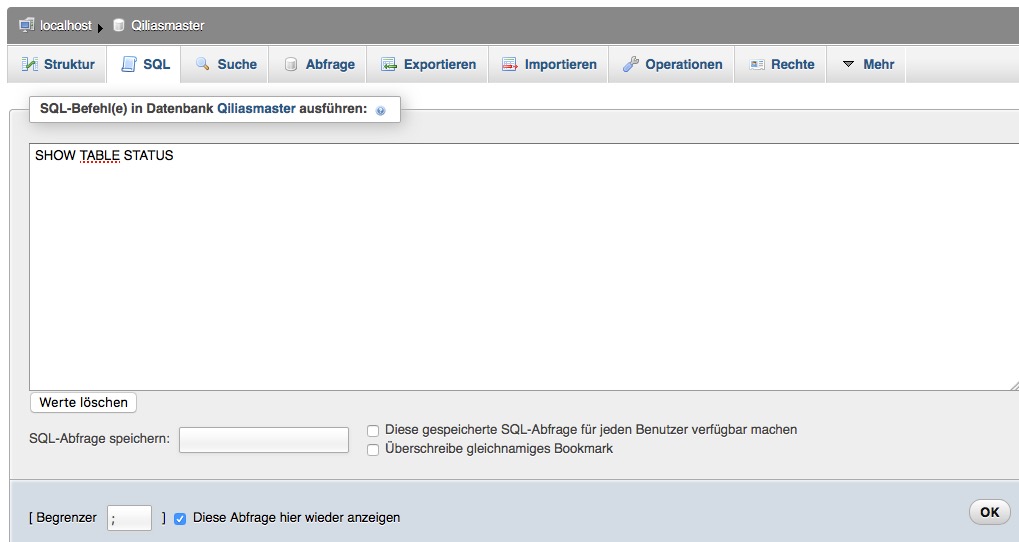This screenshot has width=1019, height=542.
Task: Click the Rechte tab icon
Action: tap(756, 64)
